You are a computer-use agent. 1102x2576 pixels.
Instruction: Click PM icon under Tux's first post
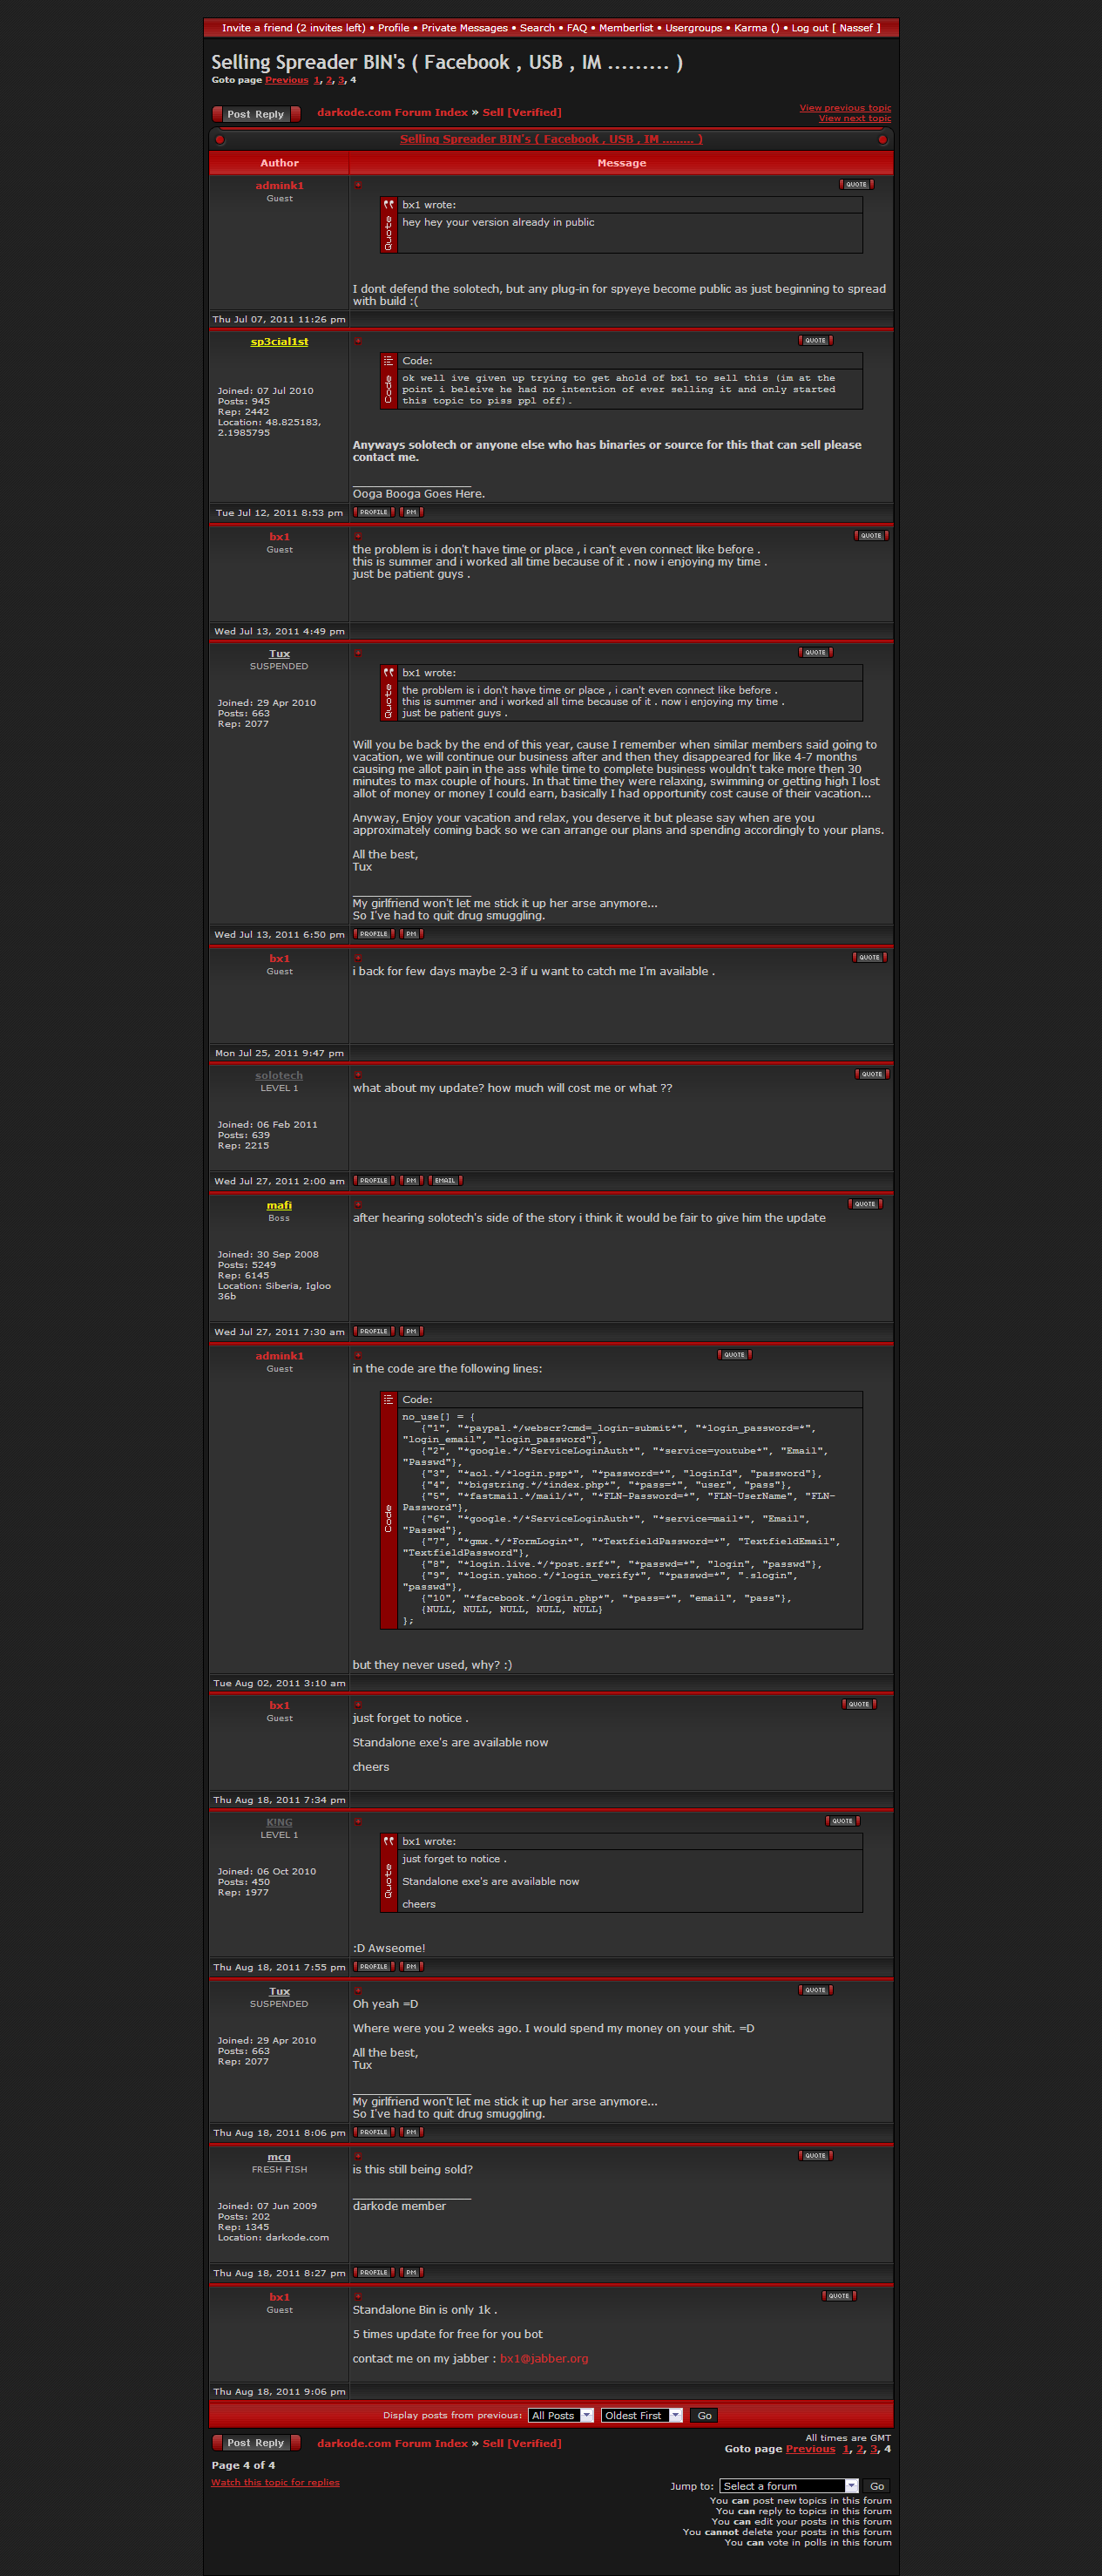411,934
